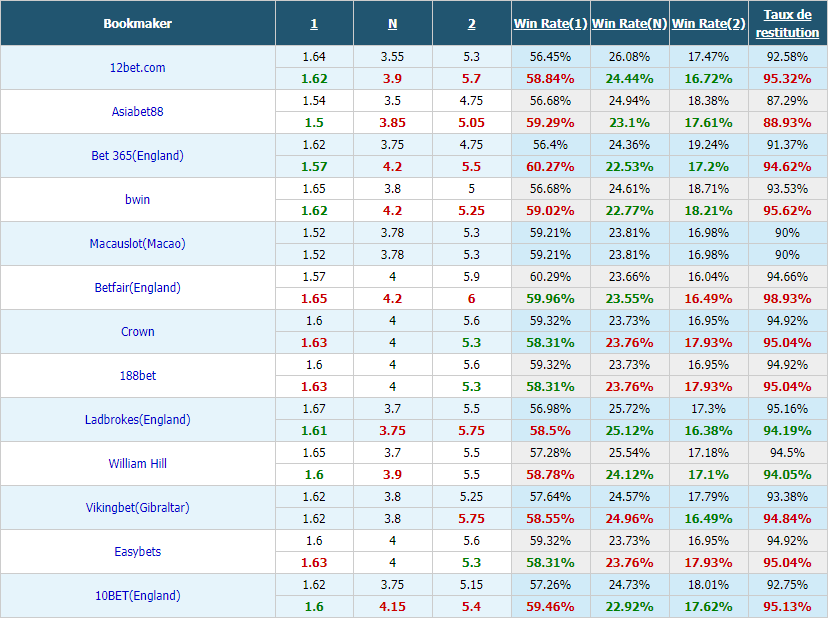This screenshot has height=618, width=828.
Task: Select 10BET's 59.46% win rate
Action: point(550,606)
